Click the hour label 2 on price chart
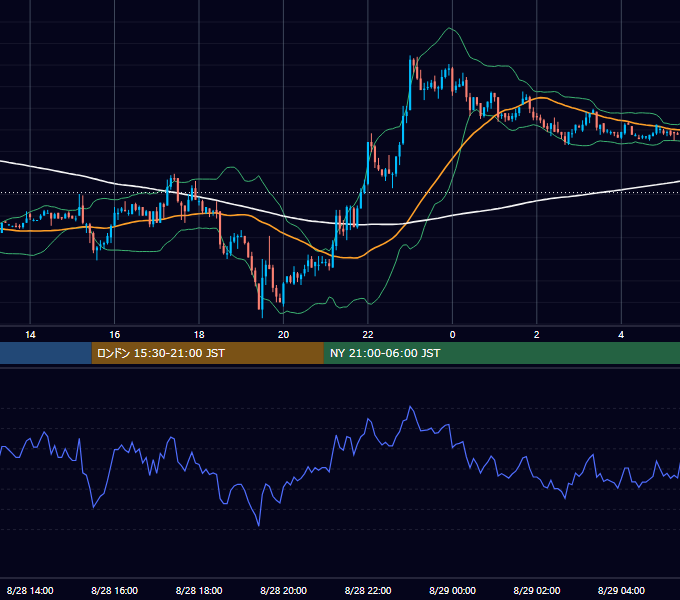This screenshot has width=680, height=600. click(536, 335)
